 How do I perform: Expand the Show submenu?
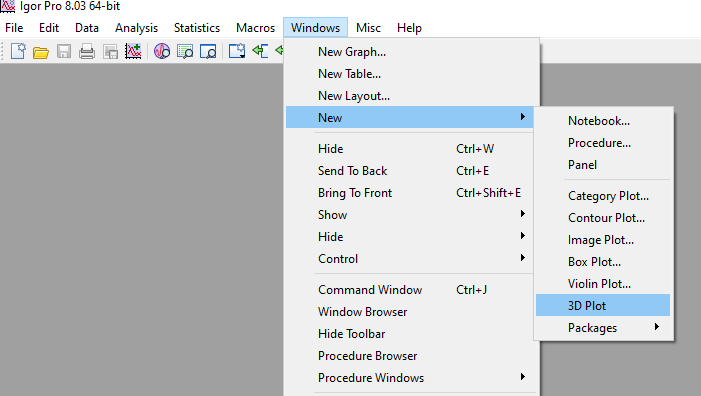(x=409, y=215)
